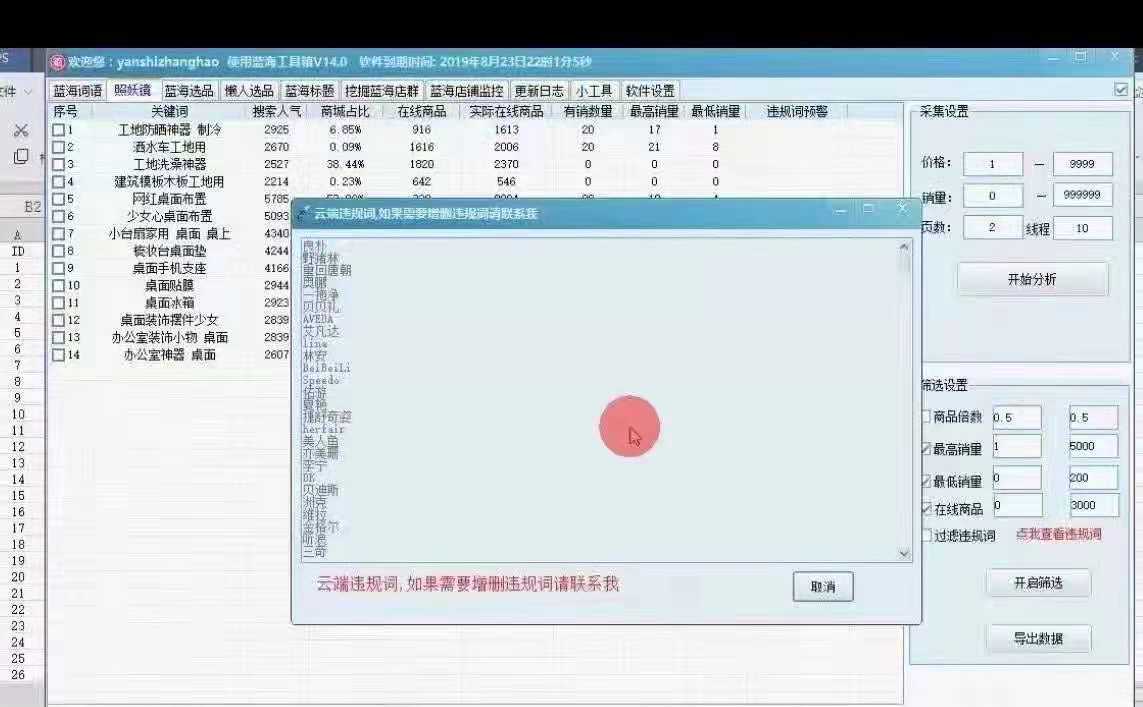Enable the 过滤违规词 checkbox
Viewport: 1143px width, 707px height.
[x=926, y=536]
